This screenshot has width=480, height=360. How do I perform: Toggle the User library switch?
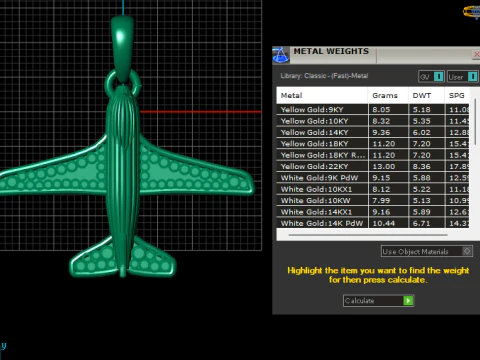[x=463, y=77]
